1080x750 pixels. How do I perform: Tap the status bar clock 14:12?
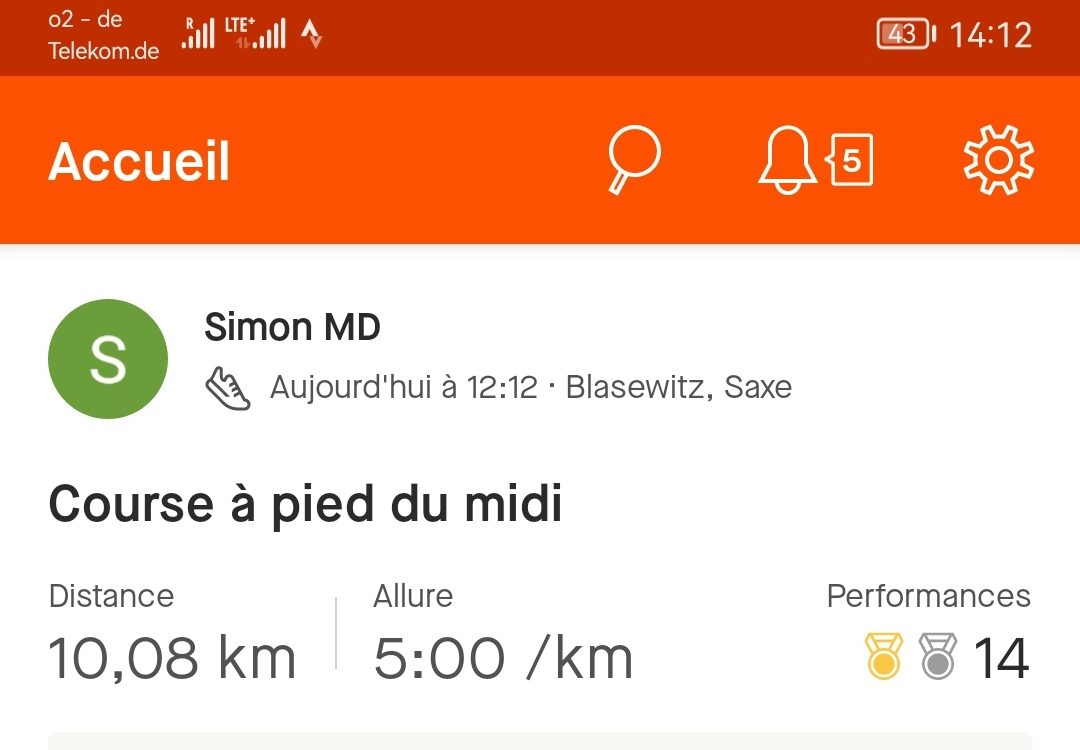click(x=991, y=34)
